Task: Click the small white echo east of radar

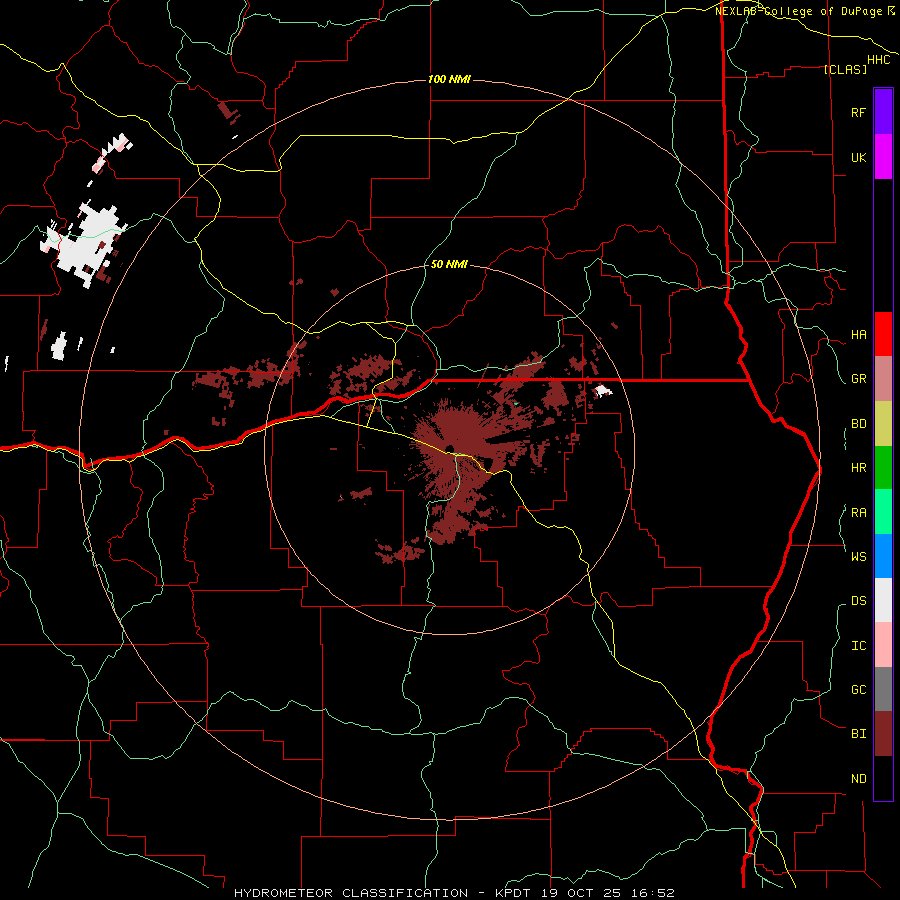Action: click(x=603, y=391)
